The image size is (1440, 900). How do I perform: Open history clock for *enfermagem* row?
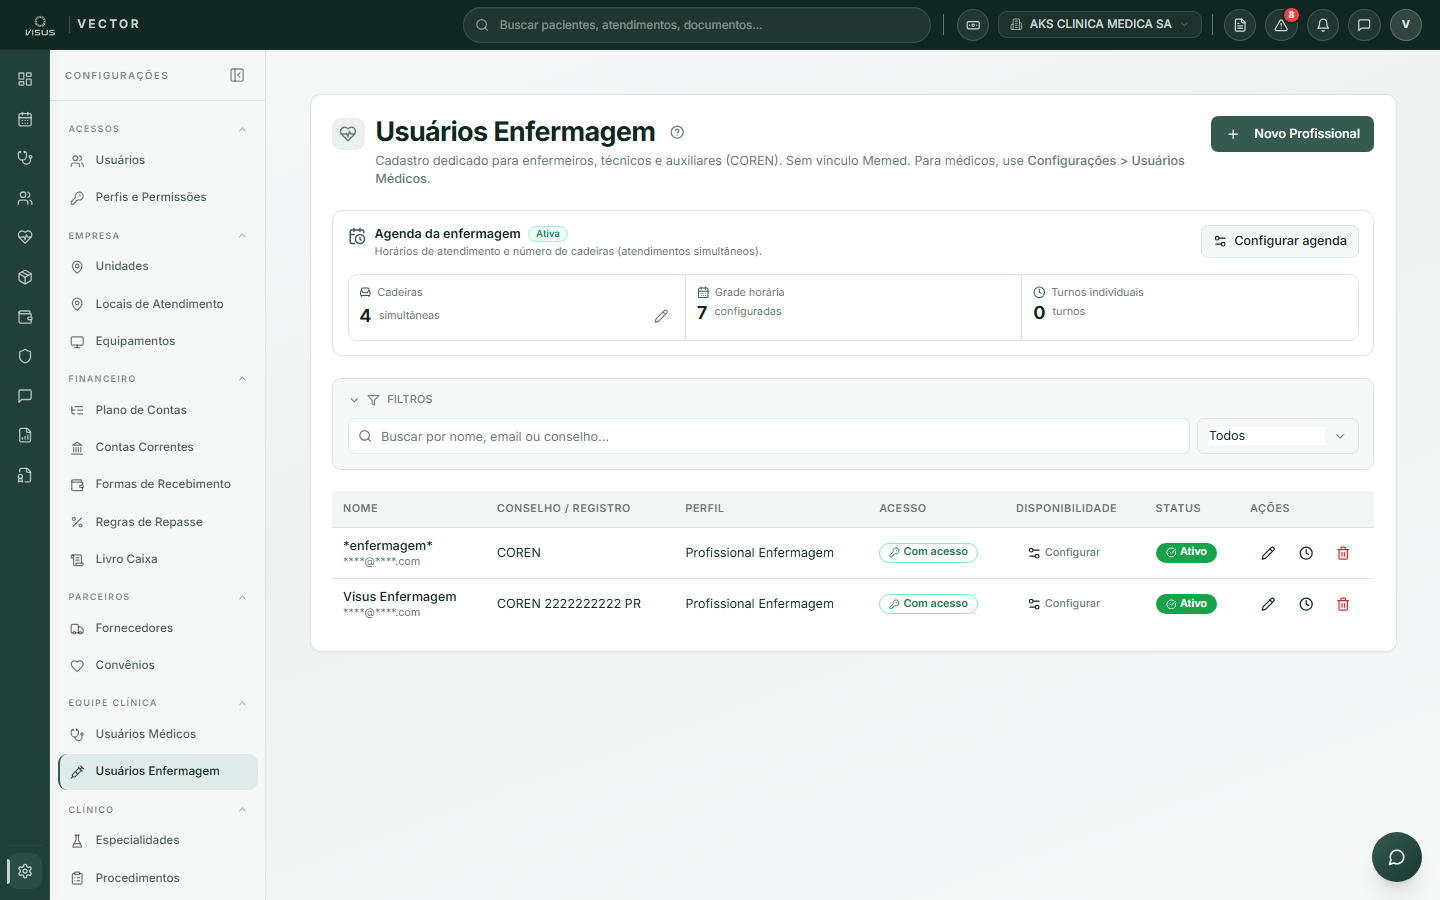click(1306, 553)
